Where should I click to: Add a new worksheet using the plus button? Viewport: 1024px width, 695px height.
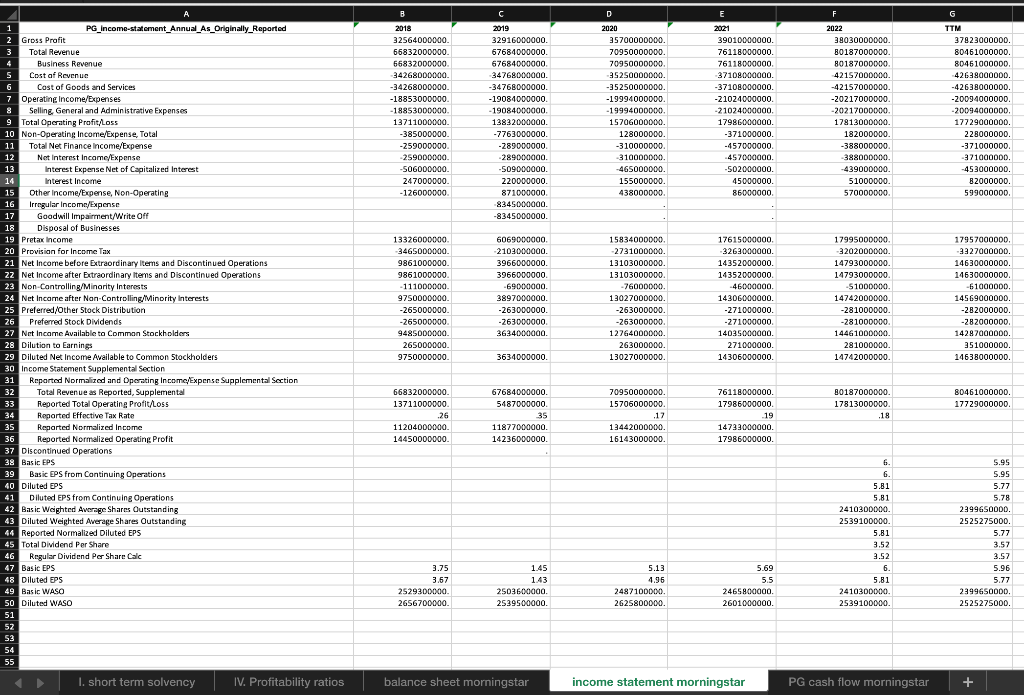(x=966, y=681)
